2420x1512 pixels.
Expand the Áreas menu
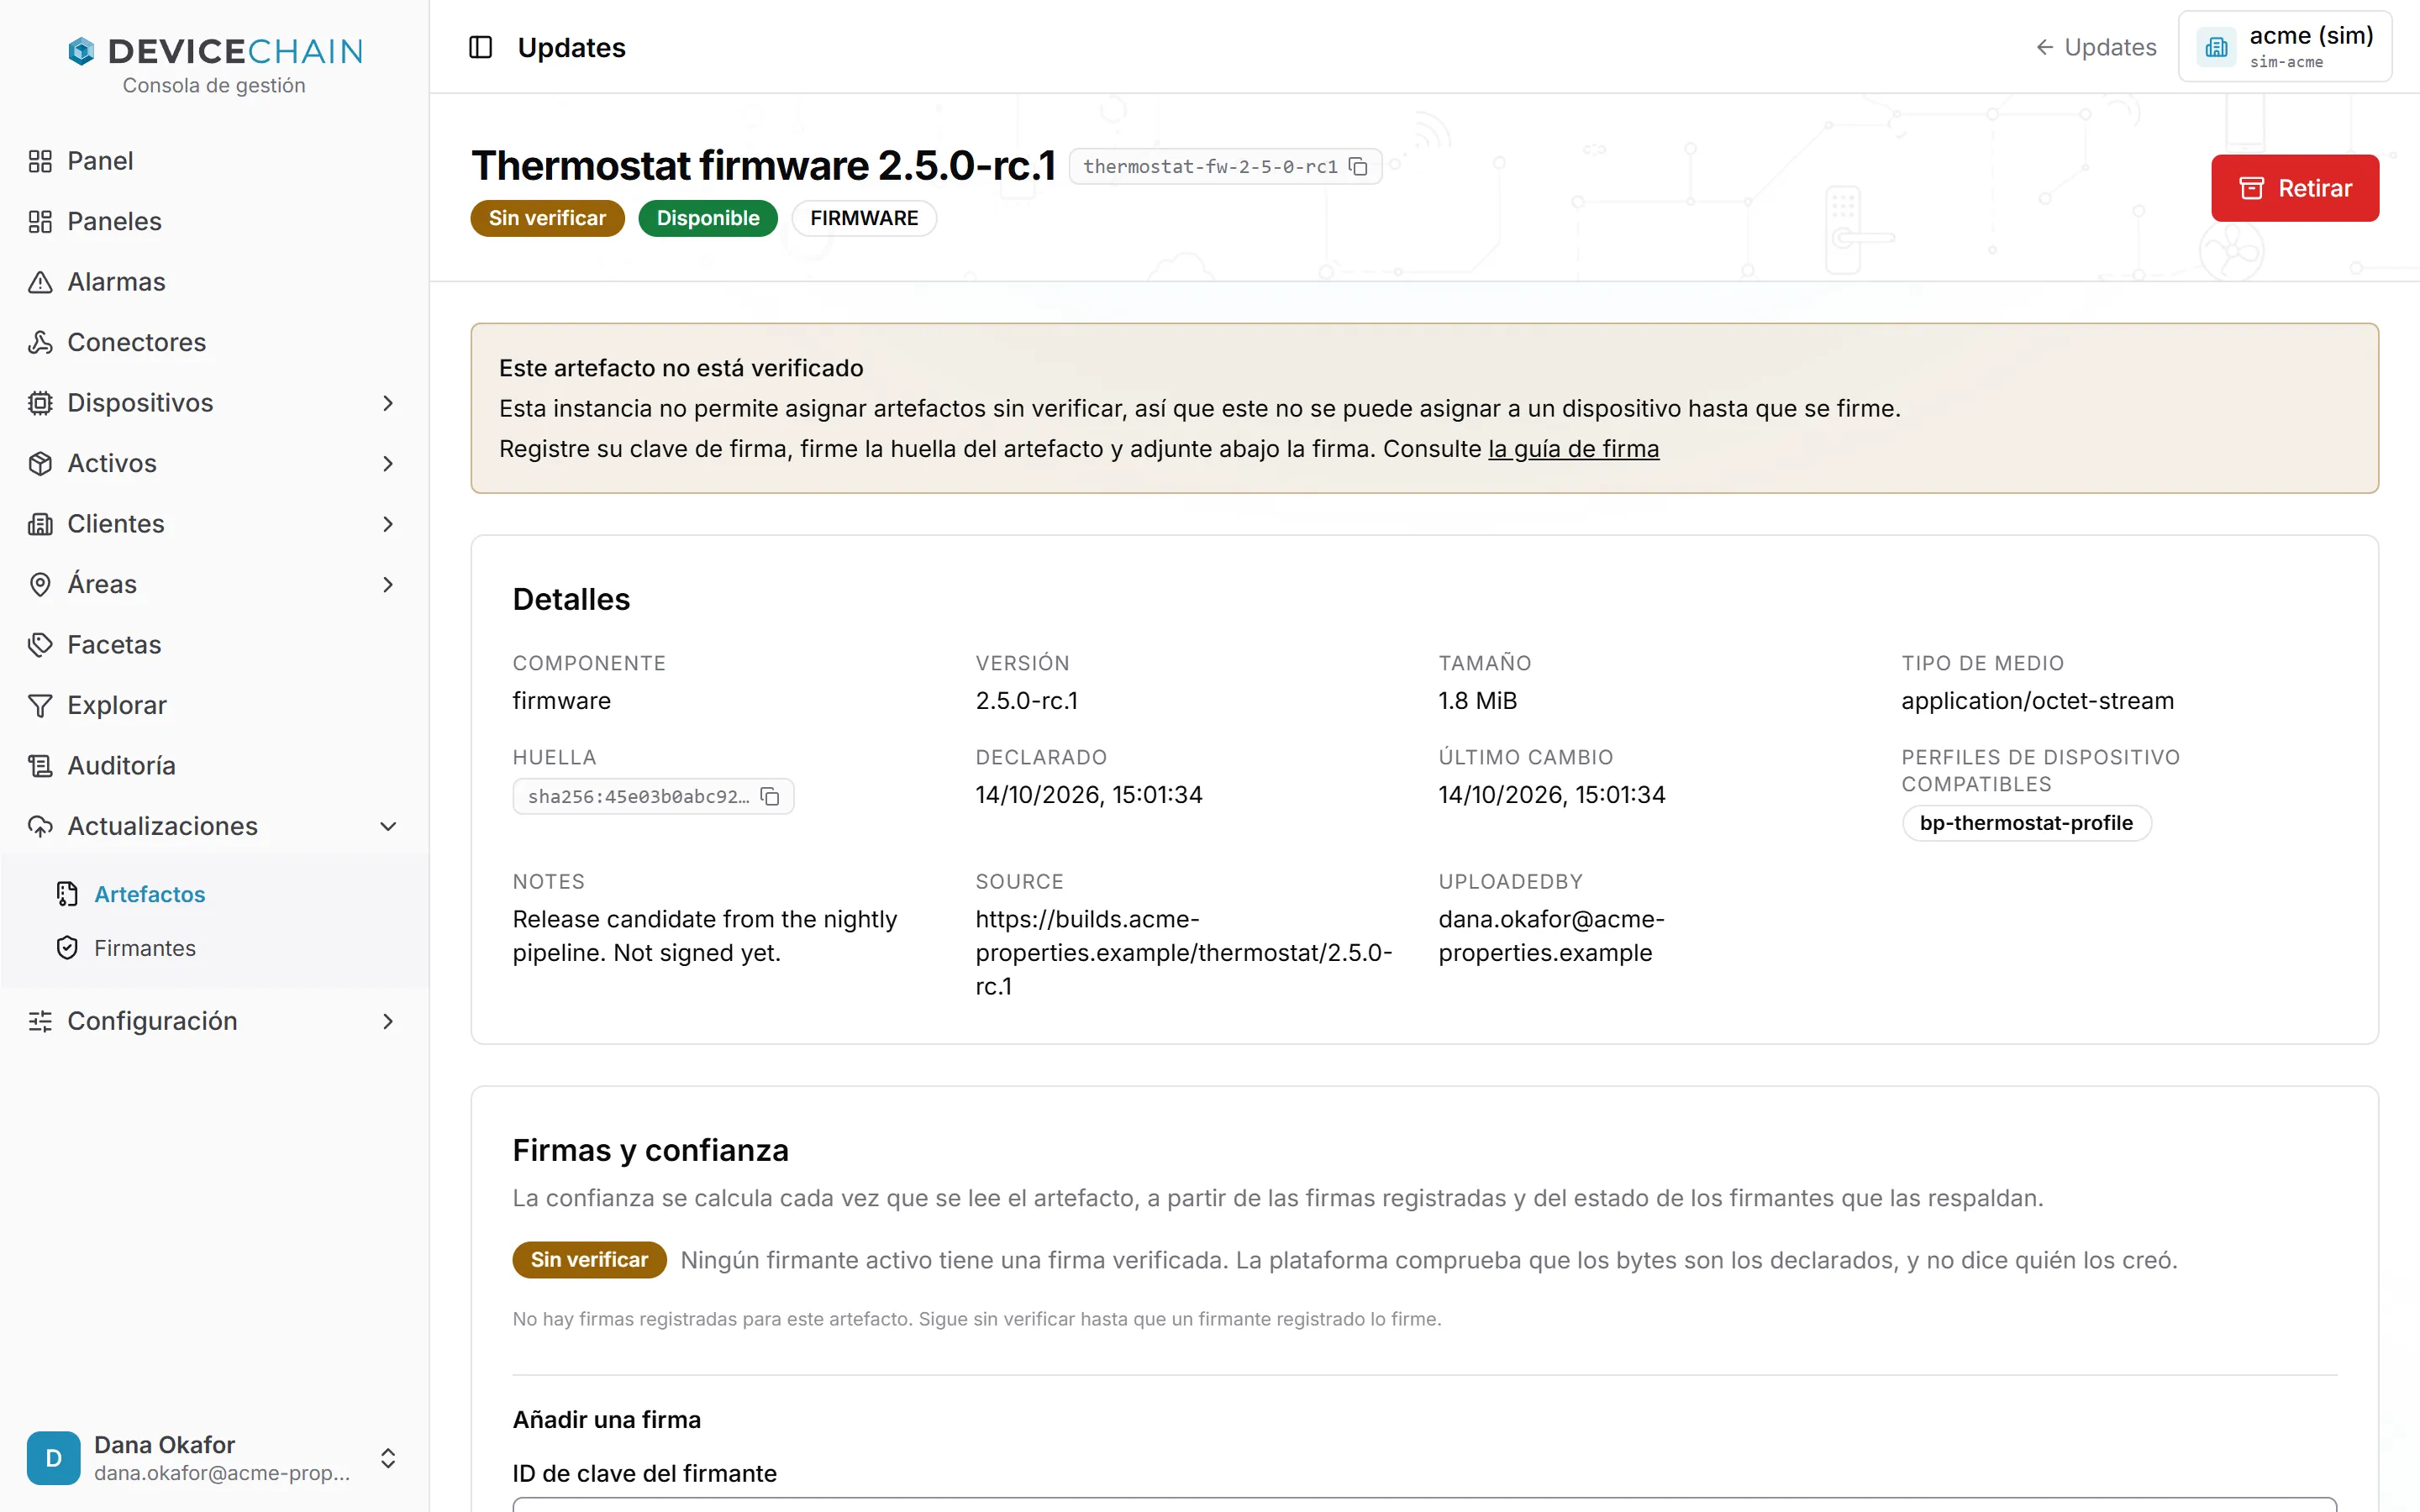pyautogui.click(x=215, y=584)
